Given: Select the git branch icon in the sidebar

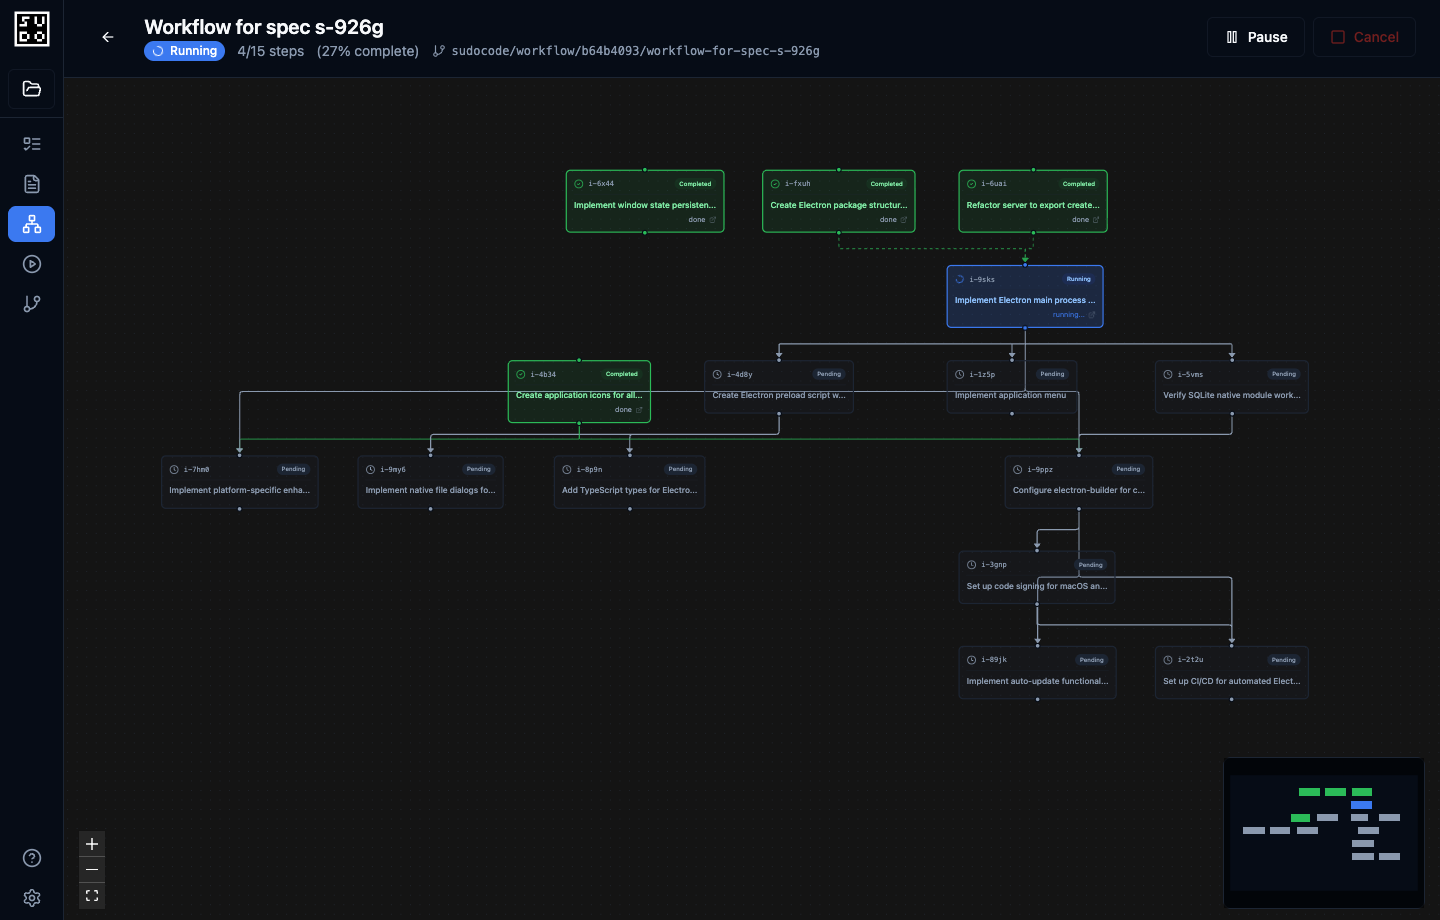Looking at the screenshot, I should (x=31, y=304).
